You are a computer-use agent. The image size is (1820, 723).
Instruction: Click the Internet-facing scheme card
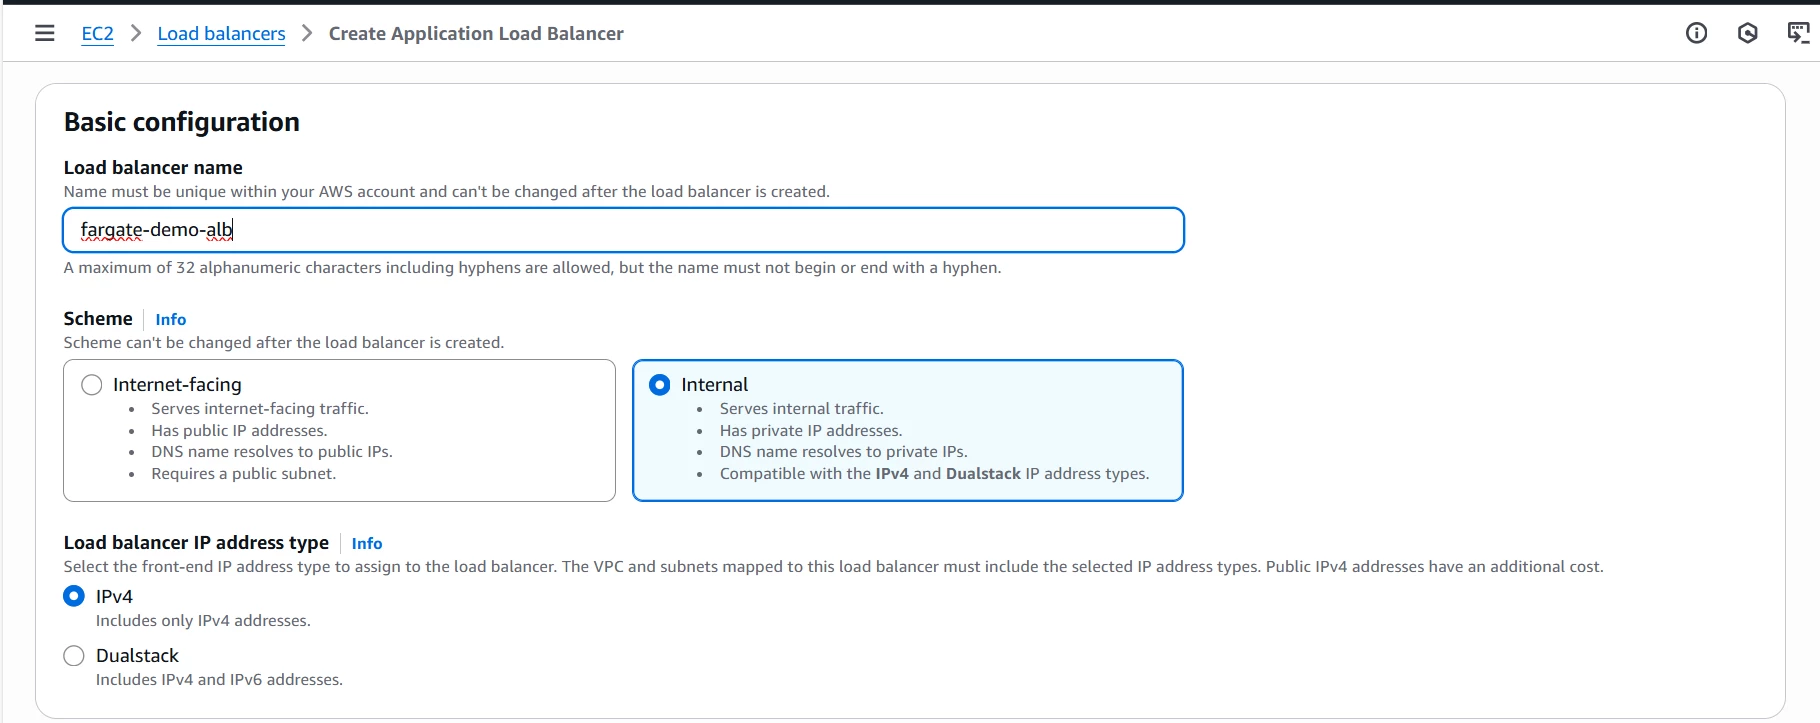click(339, 430)
